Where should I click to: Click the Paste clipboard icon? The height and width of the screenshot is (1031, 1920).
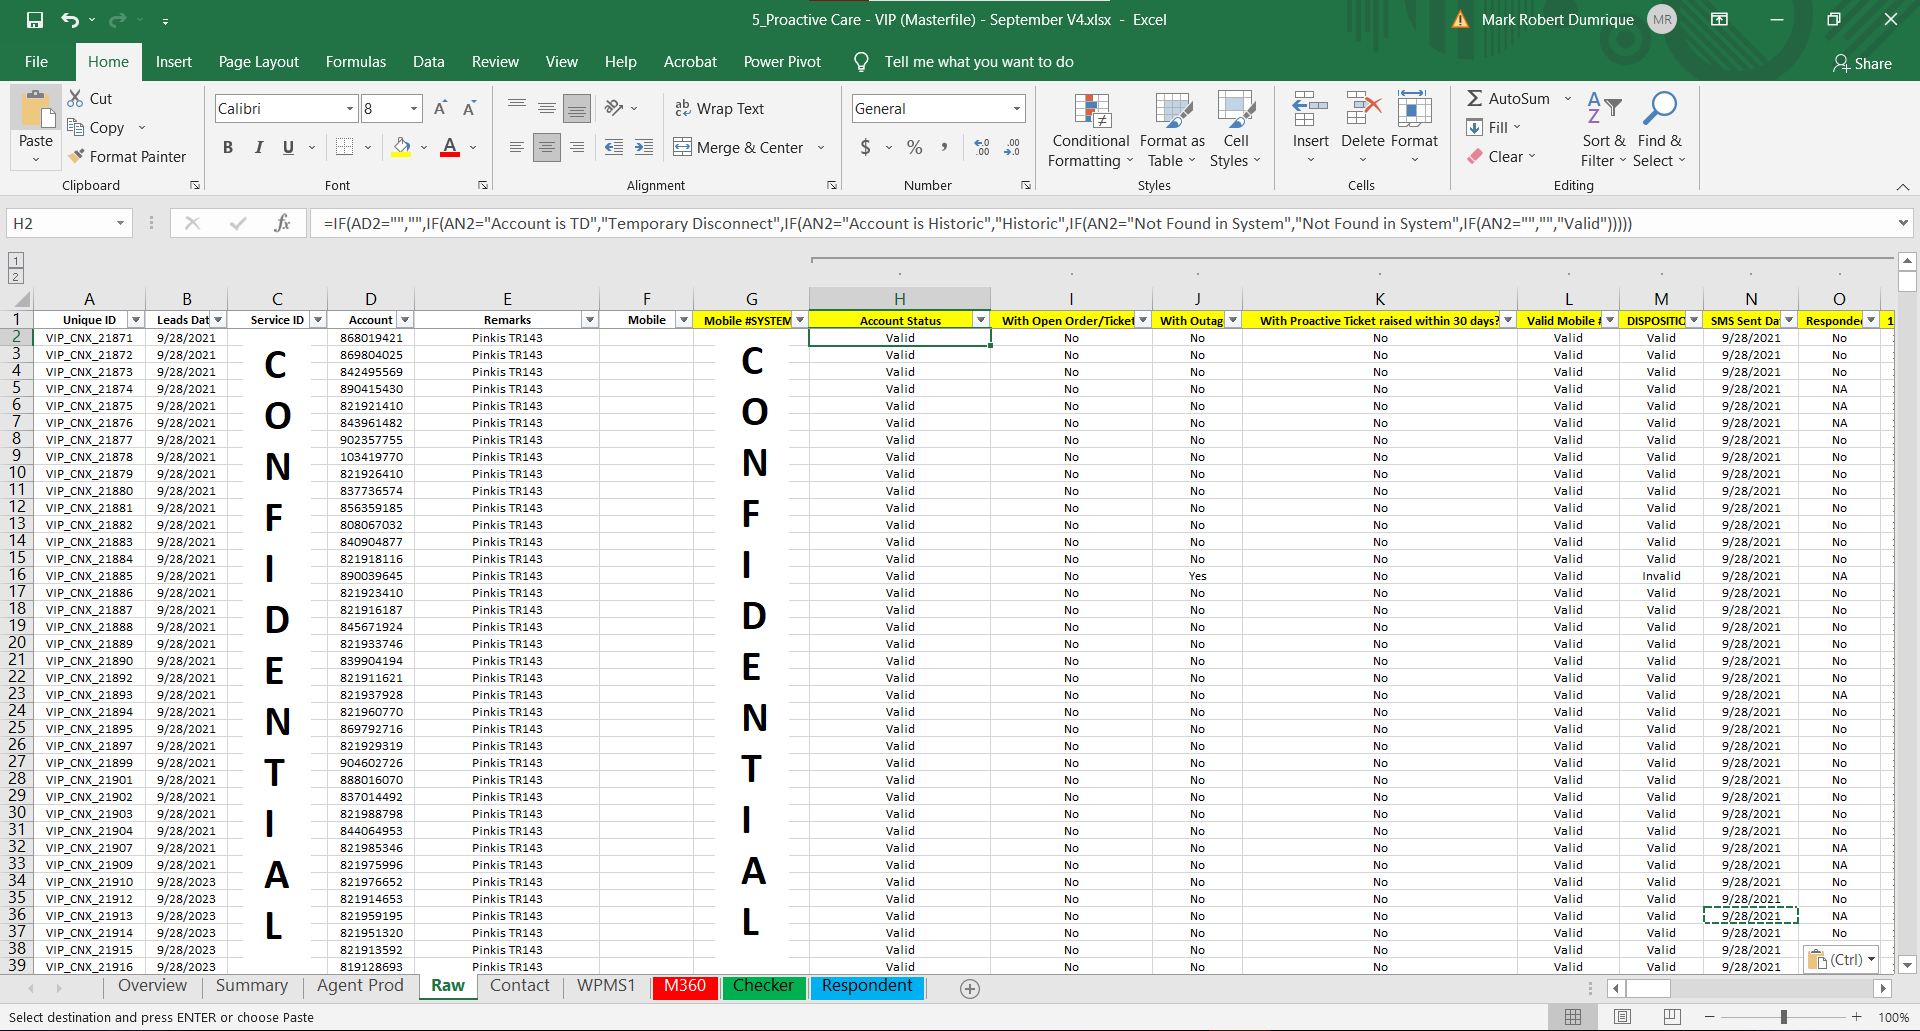coord(37,110)
